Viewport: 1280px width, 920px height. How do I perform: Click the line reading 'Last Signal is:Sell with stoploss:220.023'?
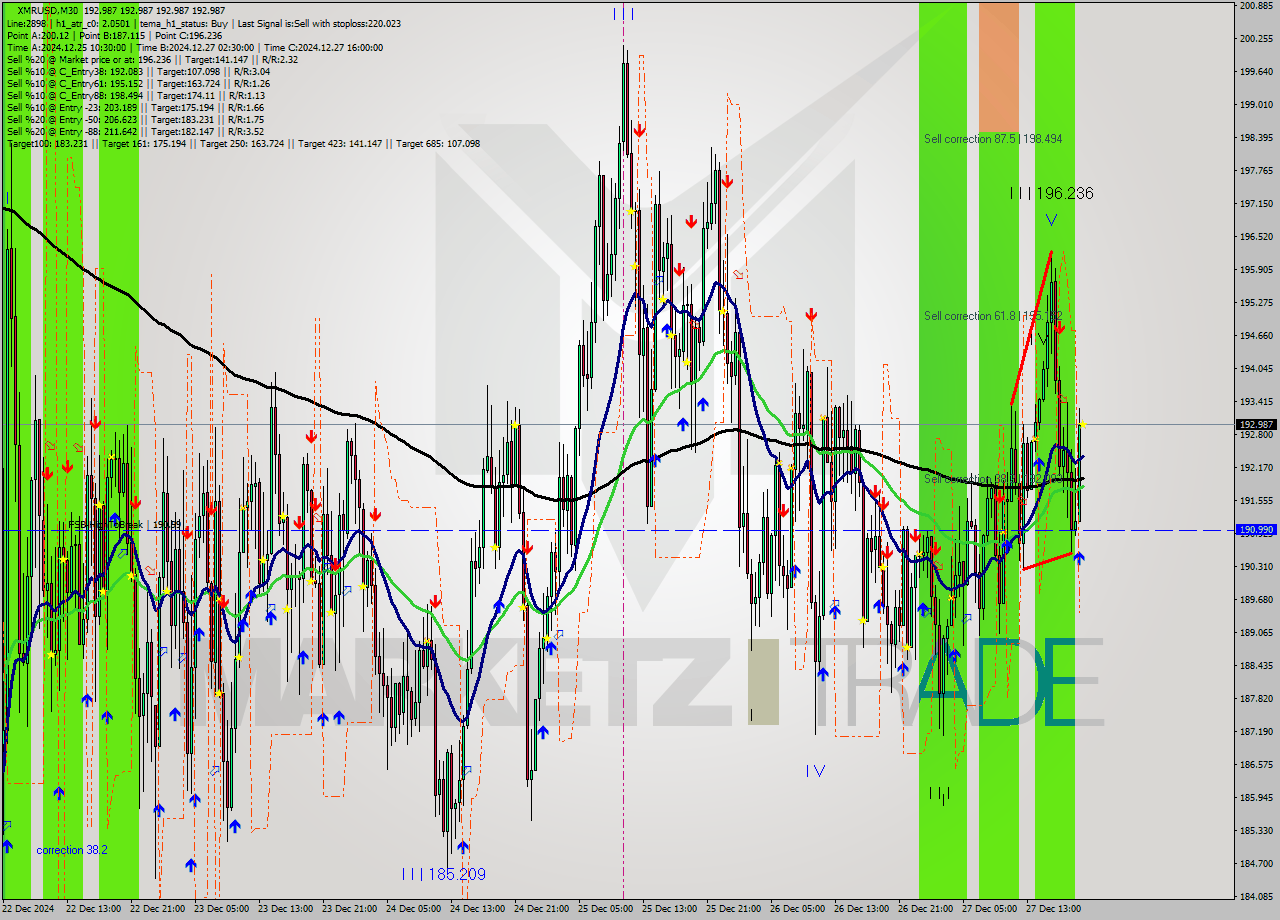point(318,23)
